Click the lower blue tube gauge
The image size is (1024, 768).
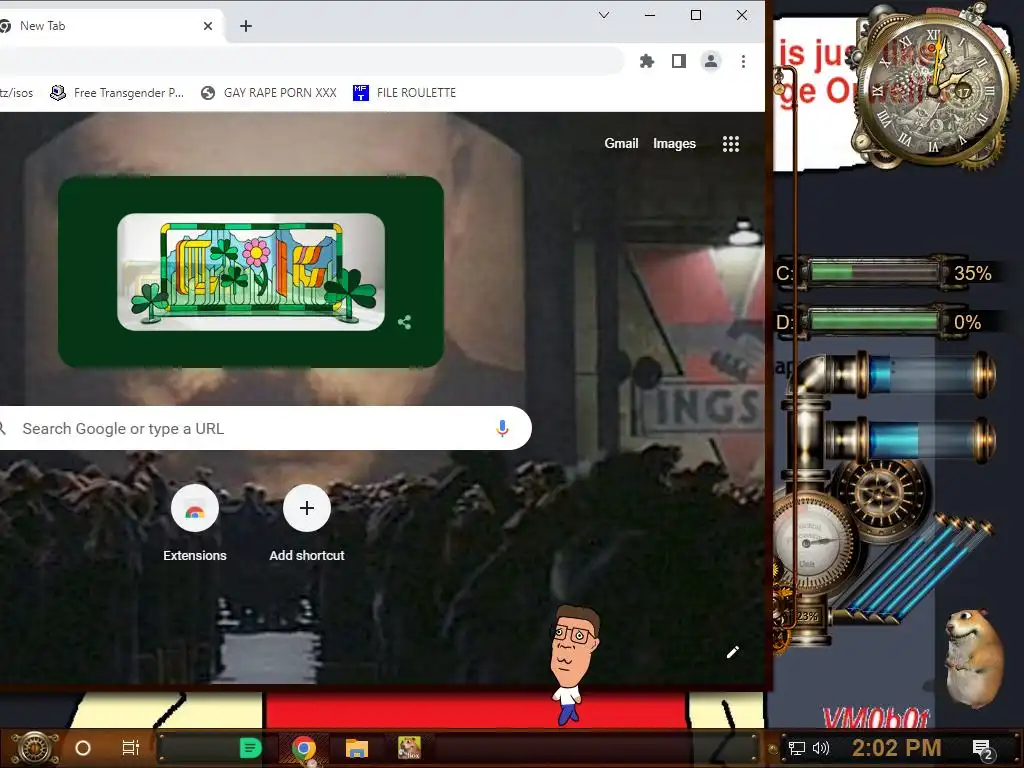tap(924, 440)
